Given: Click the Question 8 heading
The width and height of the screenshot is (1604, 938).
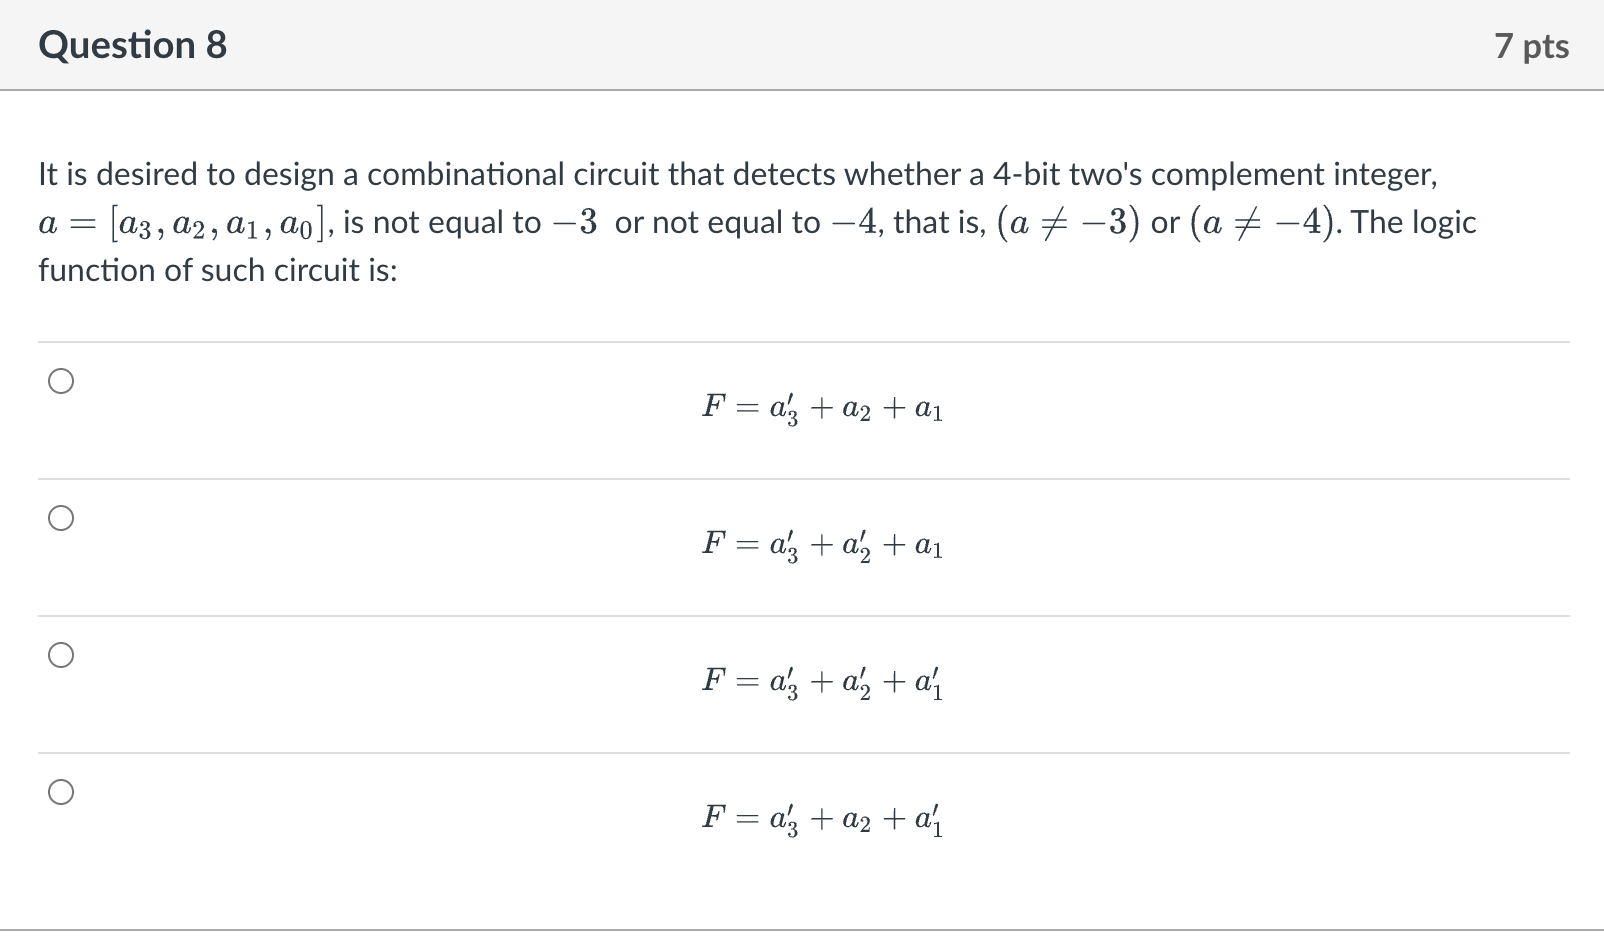Looking at the screenshot, I should (x=133, y=45).
